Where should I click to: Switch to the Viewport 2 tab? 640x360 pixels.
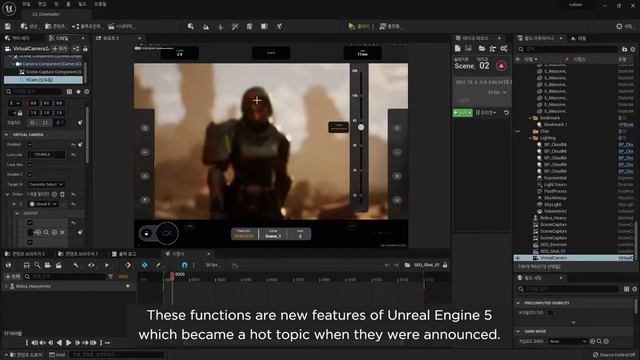[111, 38]
